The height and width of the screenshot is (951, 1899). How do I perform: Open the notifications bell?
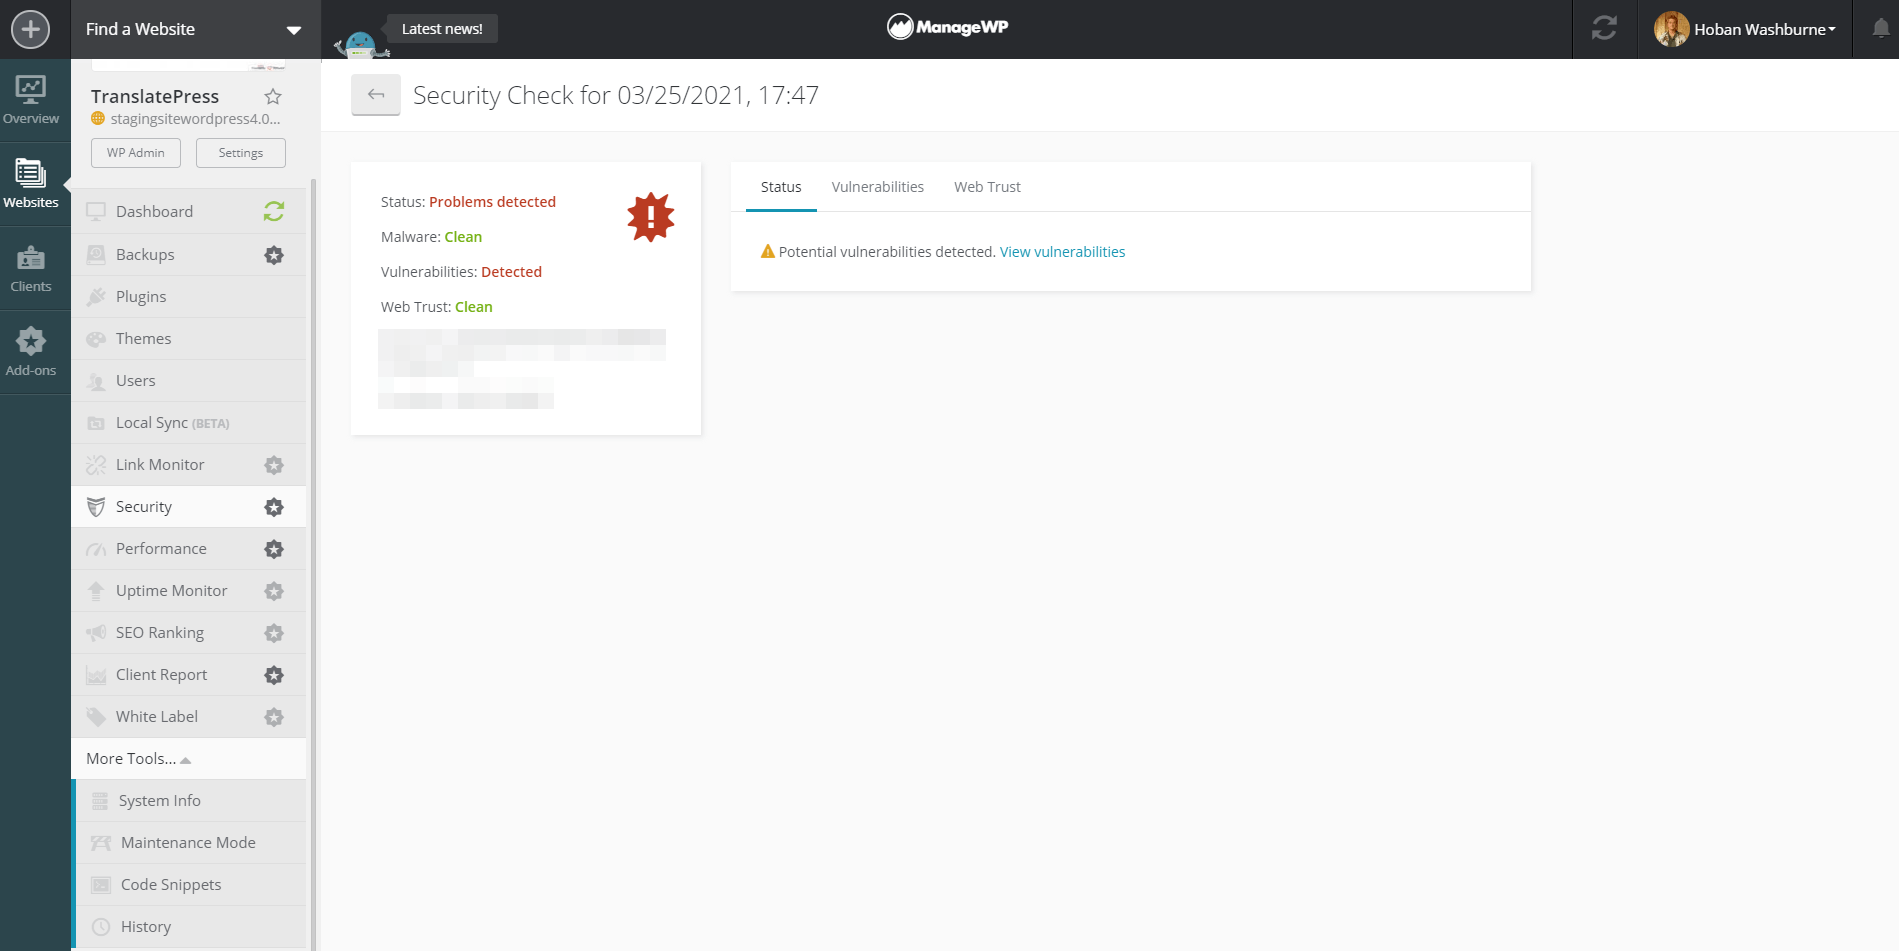click(x=1880, y=29)
